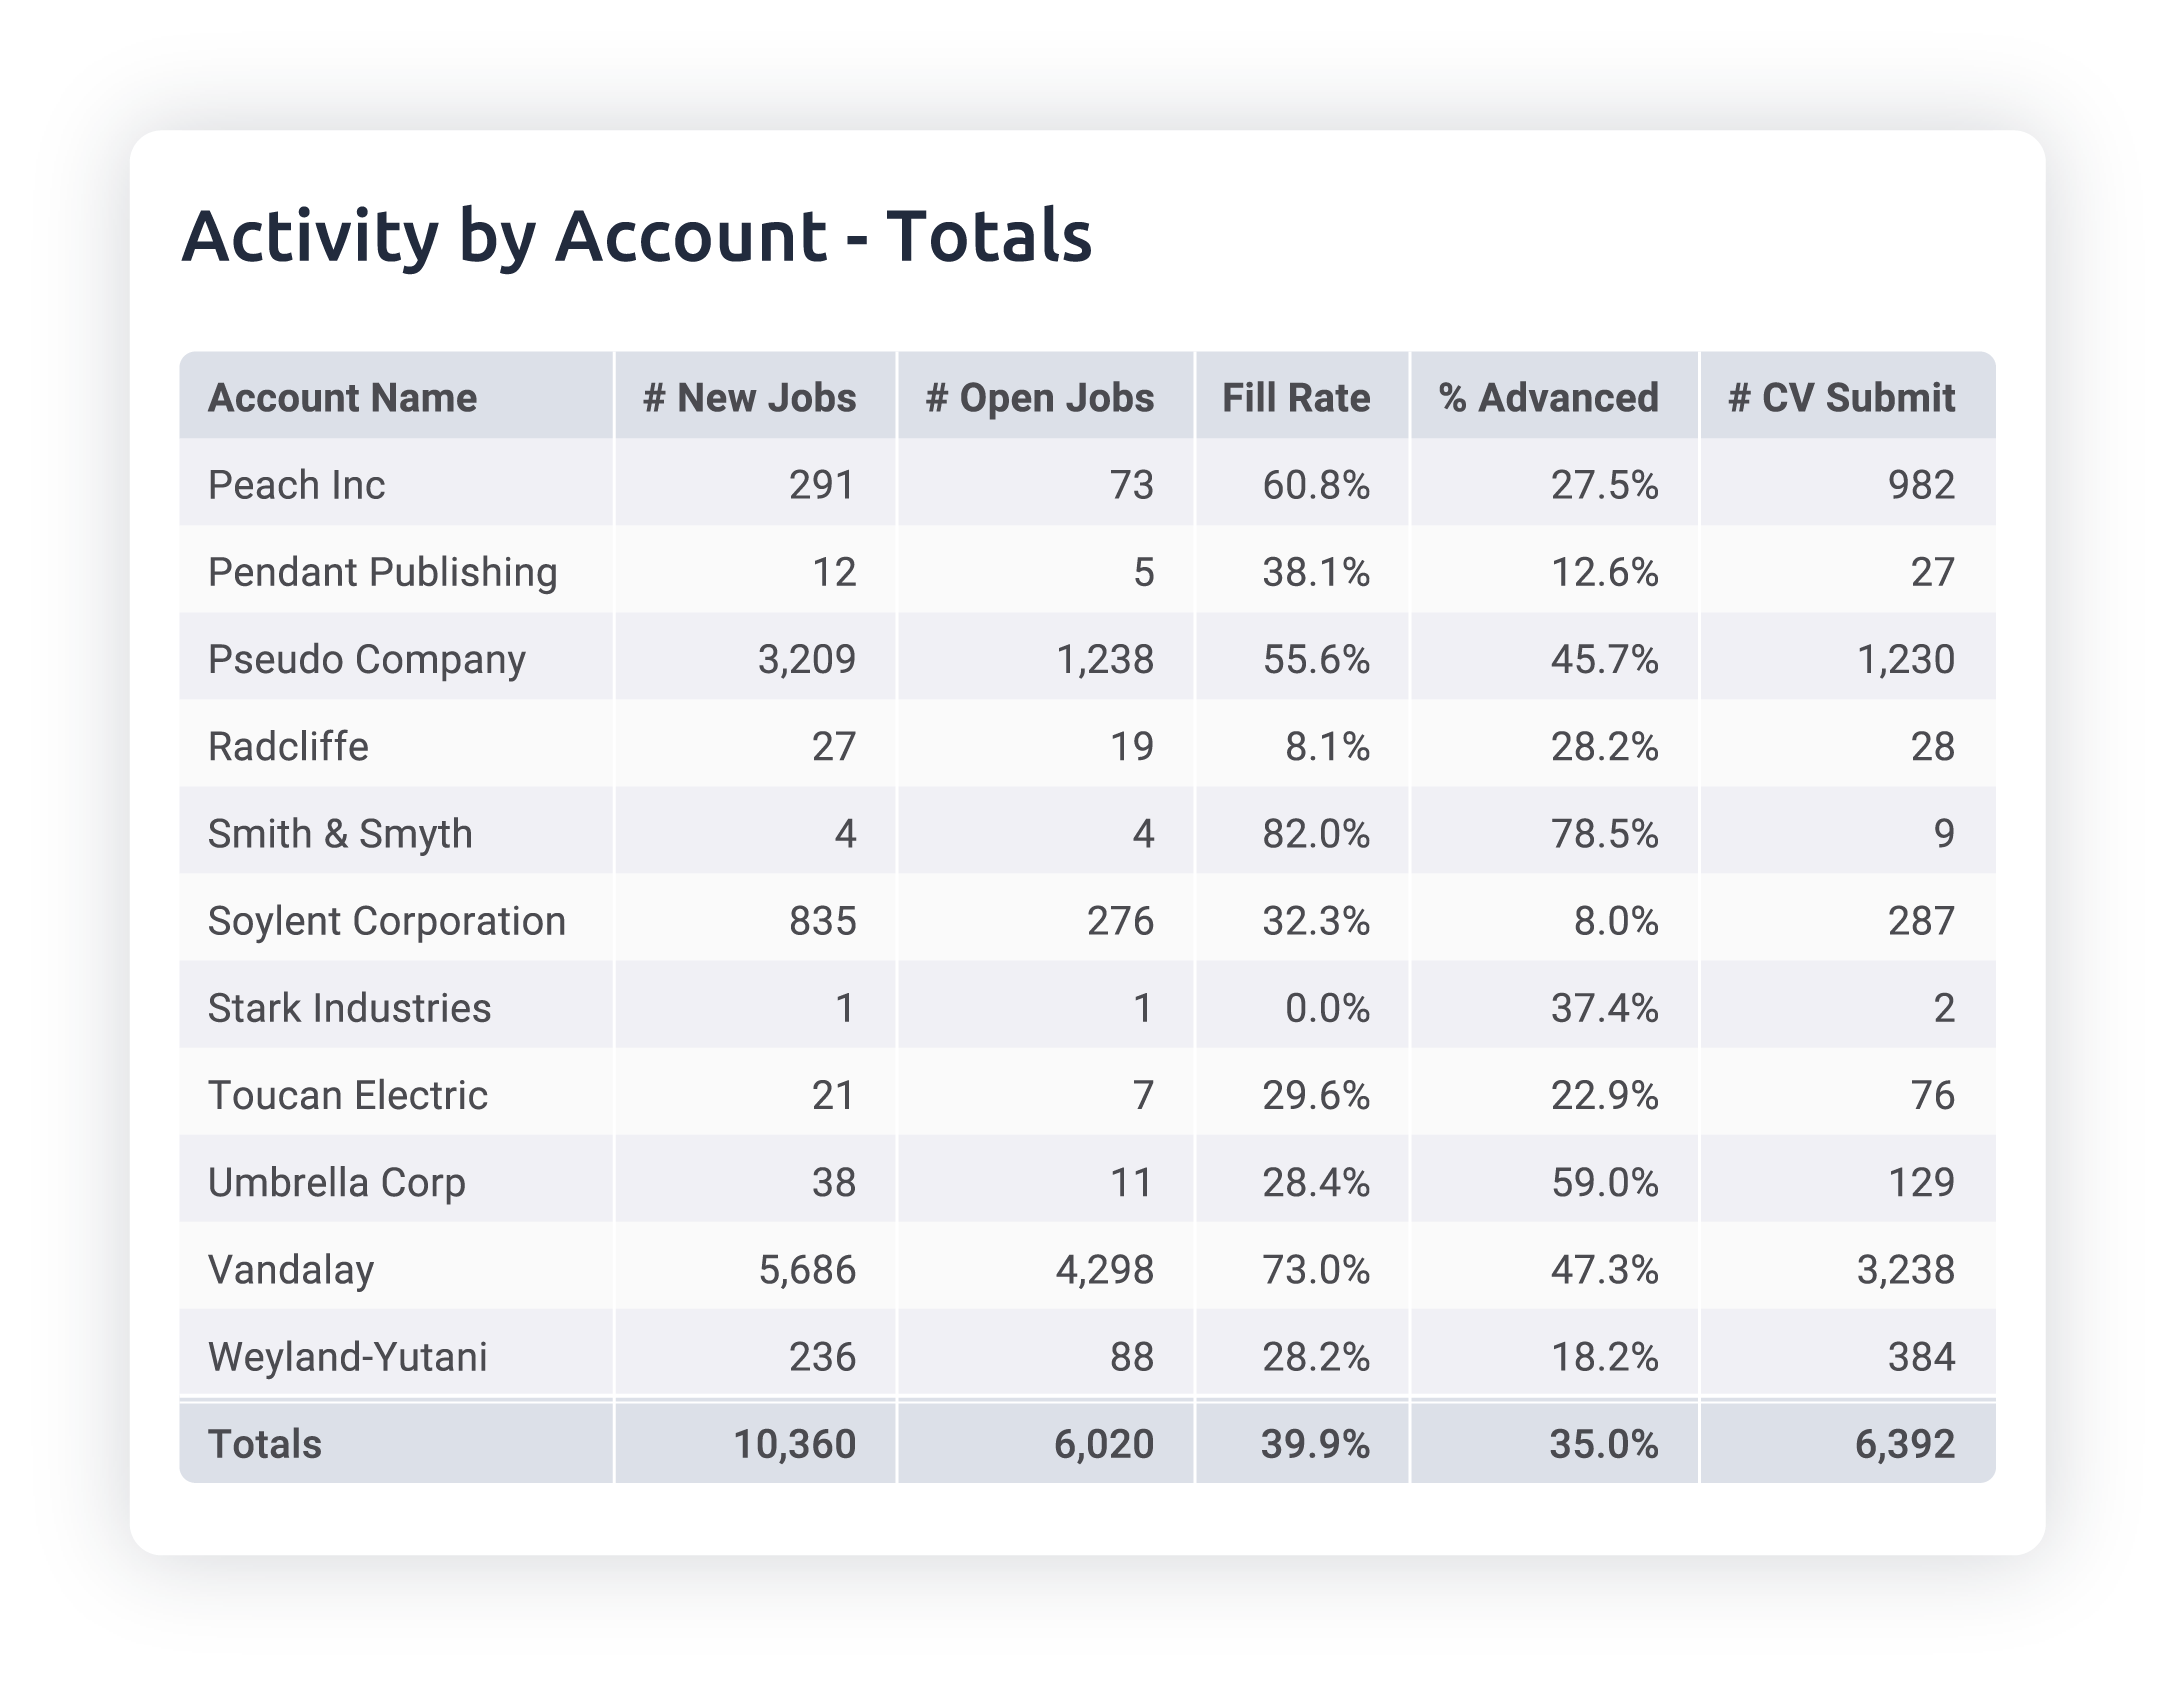Sort by # New Jobs header
This screenshot has width=2178, height=1686.
pyautogui.click(x=750, y=398)
